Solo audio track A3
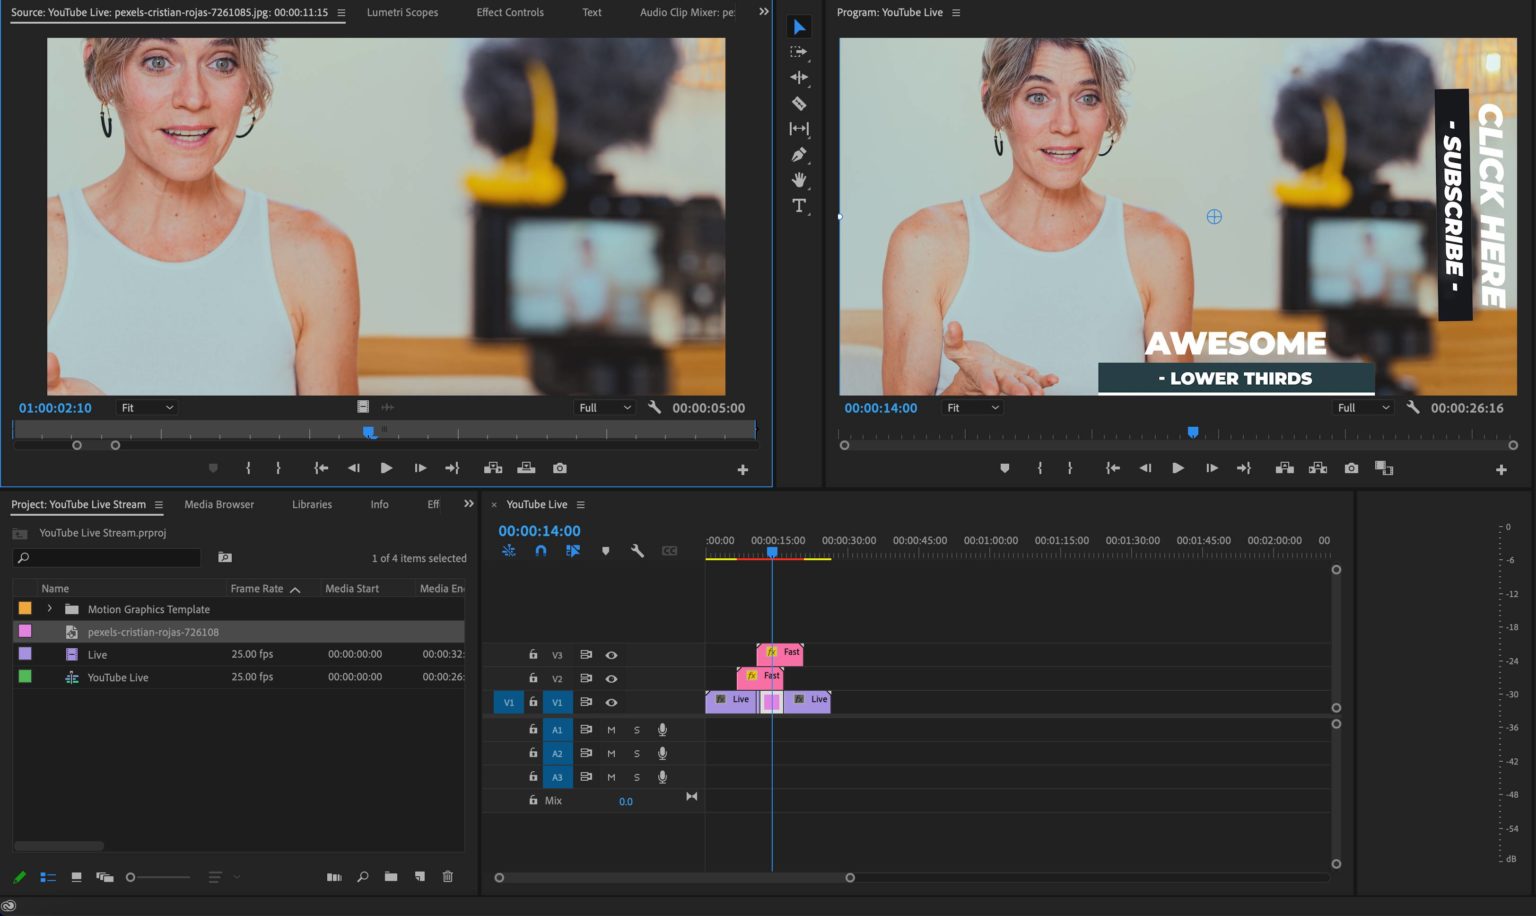 click(636, 777)
